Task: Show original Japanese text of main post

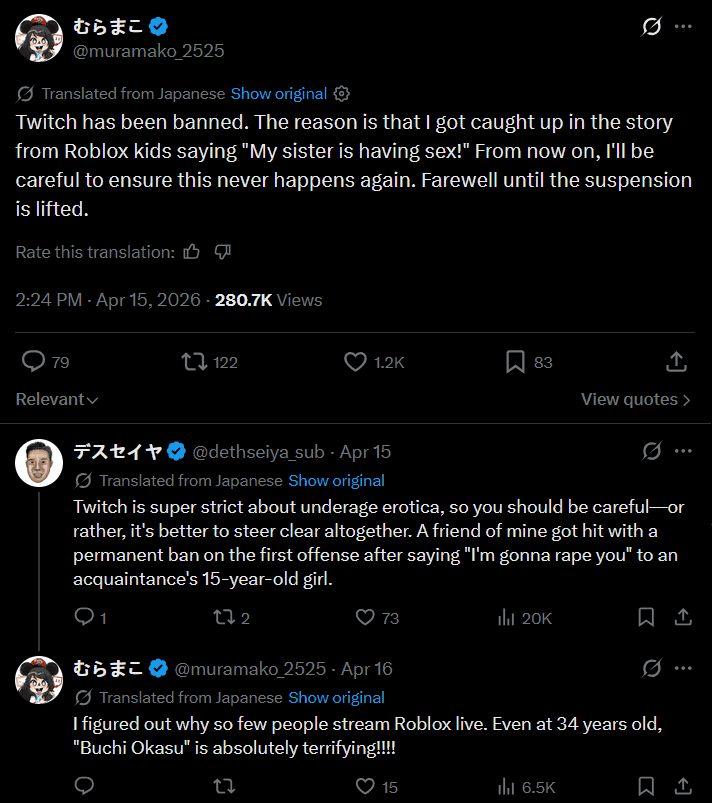Action: (279, 93)
